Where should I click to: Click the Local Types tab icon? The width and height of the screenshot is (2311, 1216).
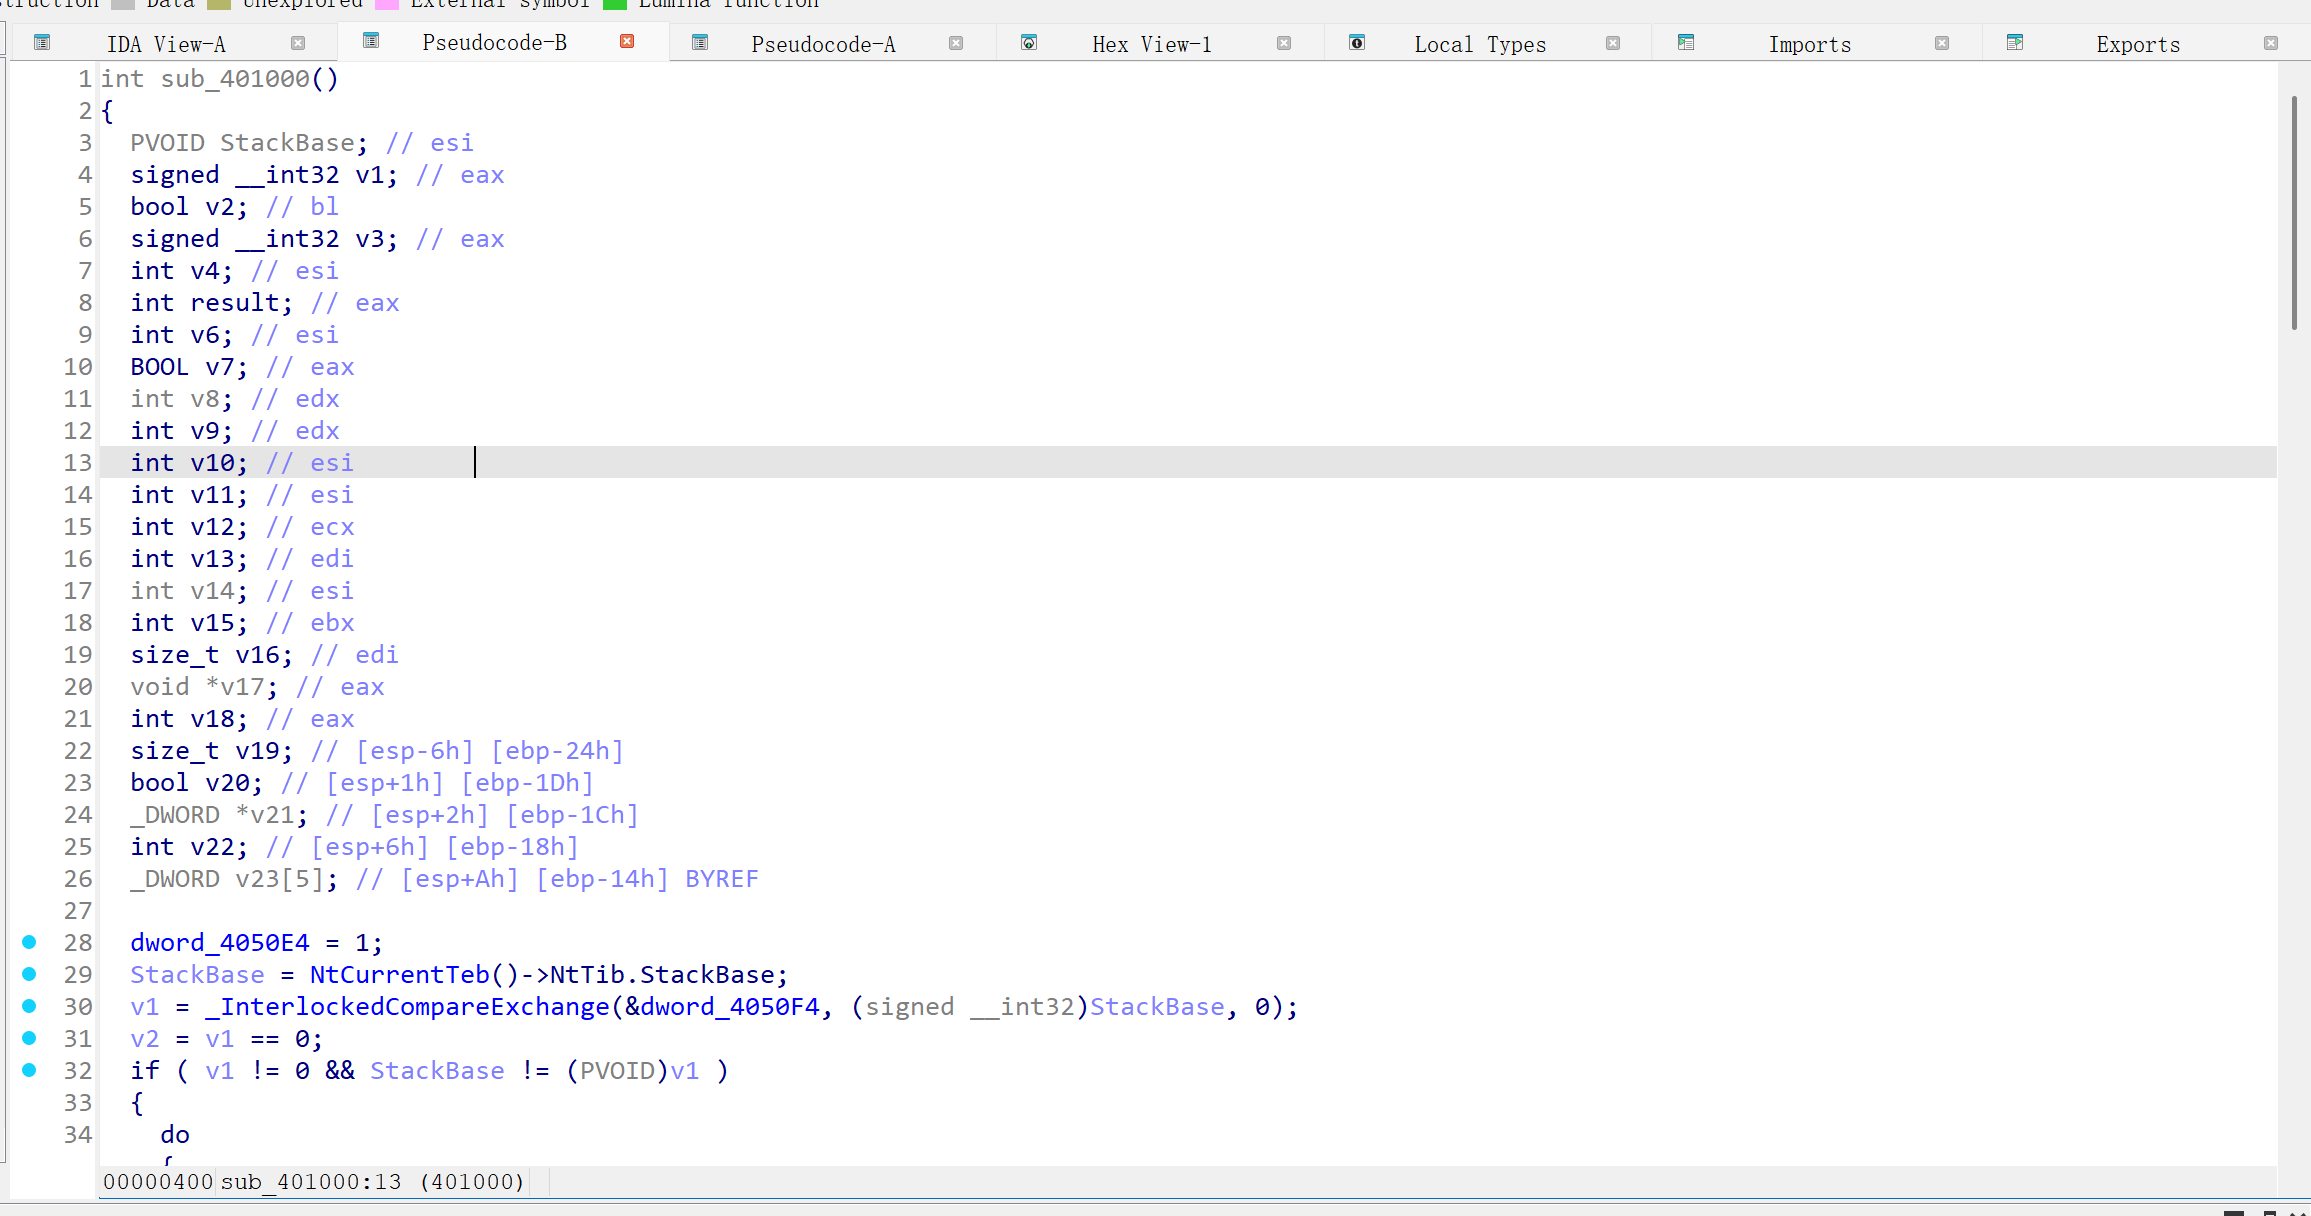(1357, 43)
